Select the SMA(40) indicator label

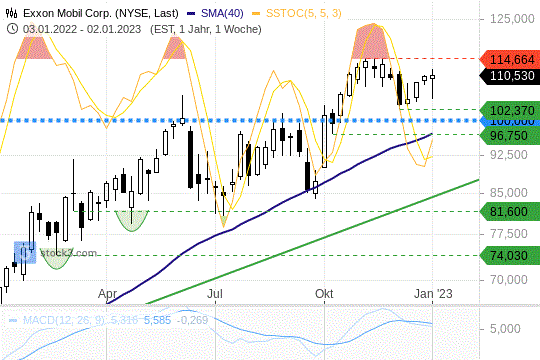click(x=222, y=13)
